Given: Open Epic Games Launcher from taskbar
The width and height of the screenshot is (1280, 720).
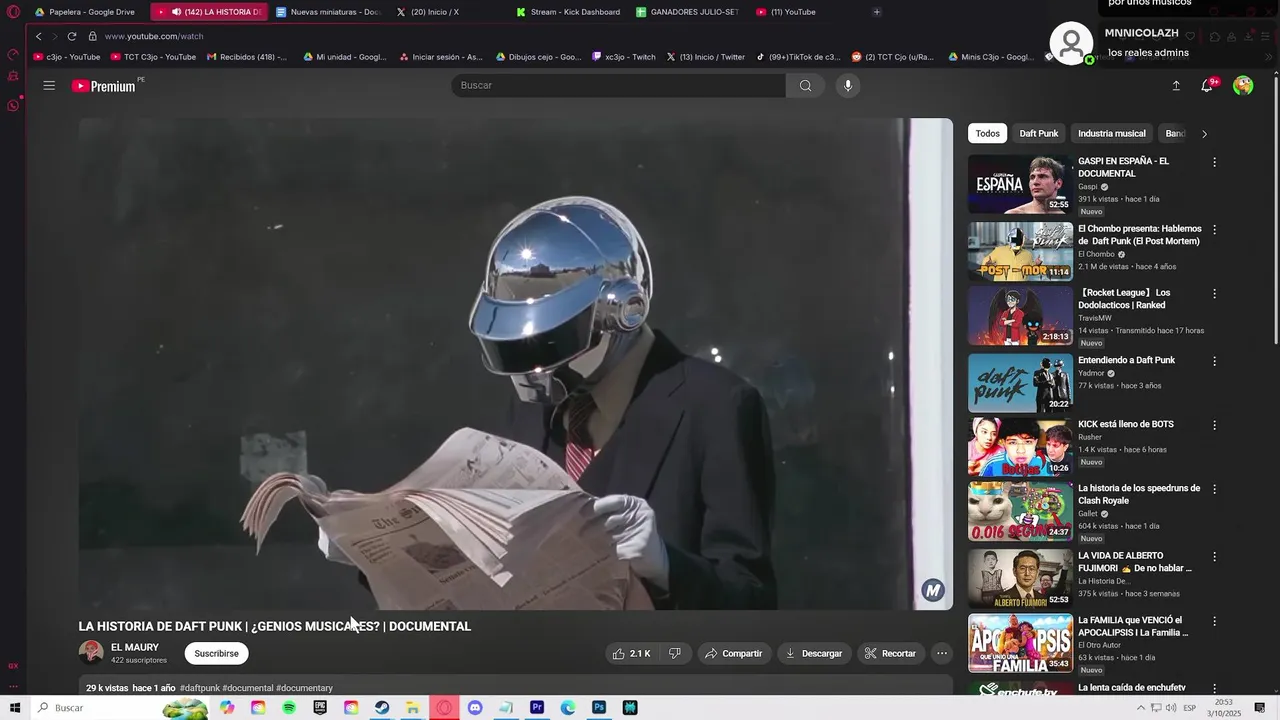Looking at the screenshot, I should coord(320,708).
